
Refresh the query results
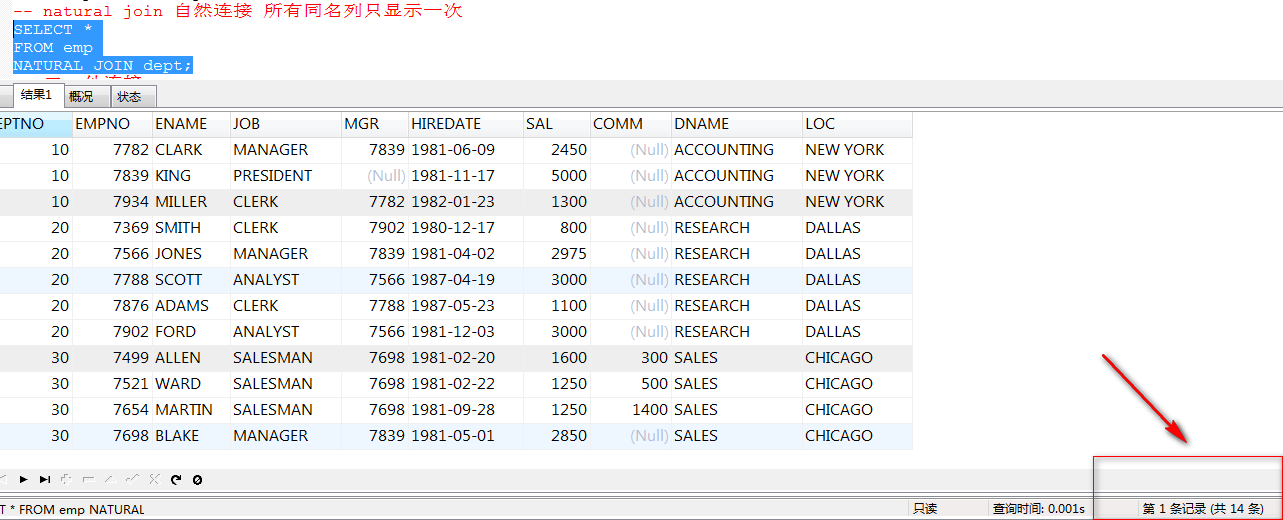[x=176, y=480]
